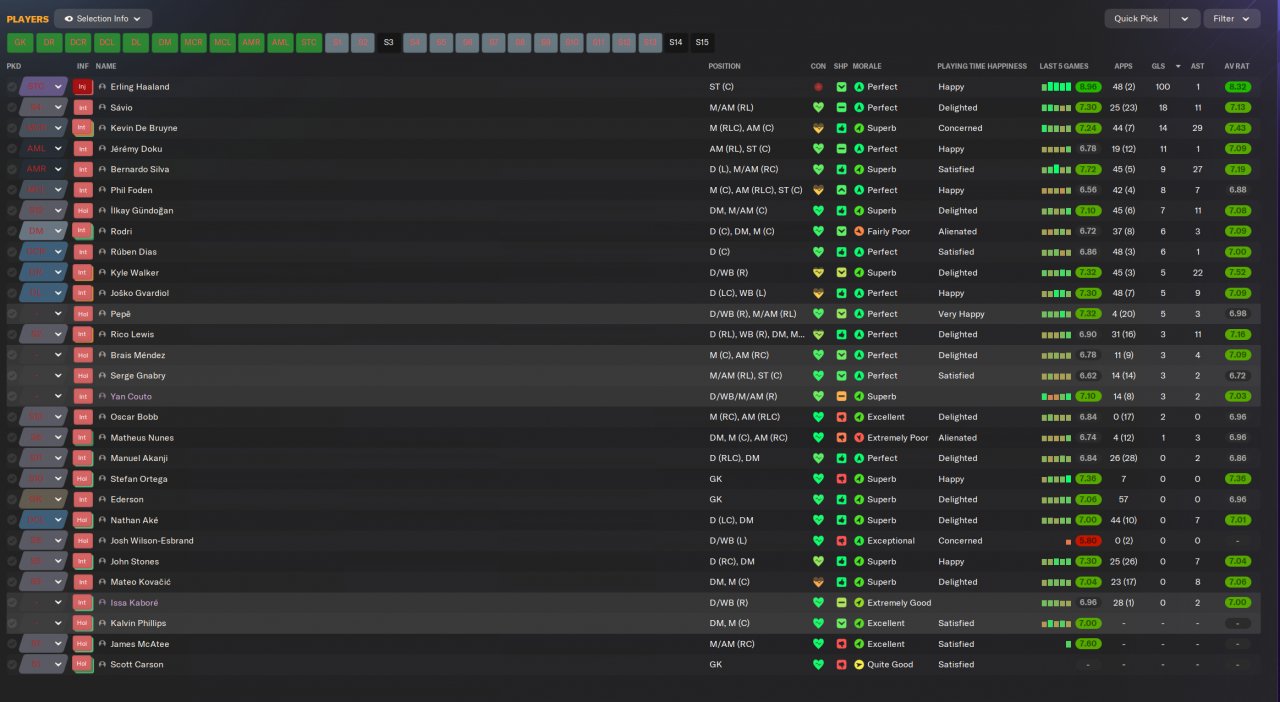This screenshot has width=1280, height=702.
Task: Click Erling Haaland's Inj injury status icon
Action: [x=83, y=87]
